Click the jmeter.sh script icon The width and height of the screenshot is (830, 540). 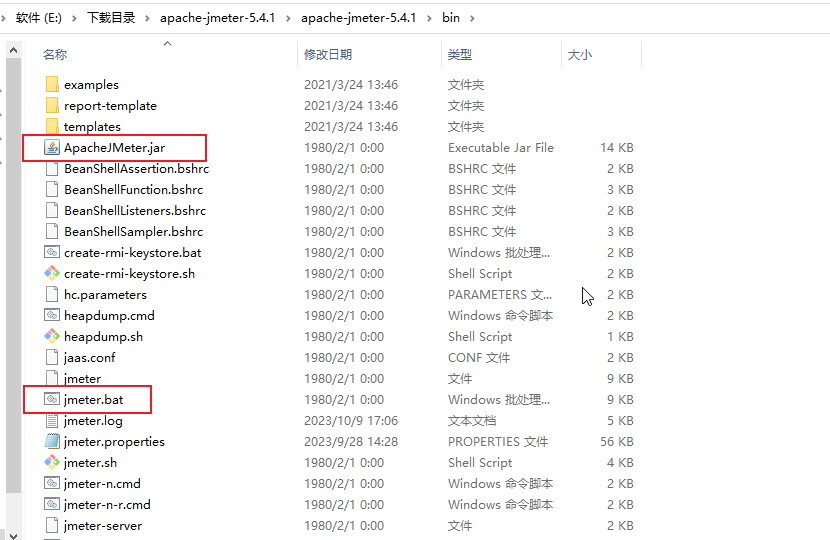tap(52, 463)
